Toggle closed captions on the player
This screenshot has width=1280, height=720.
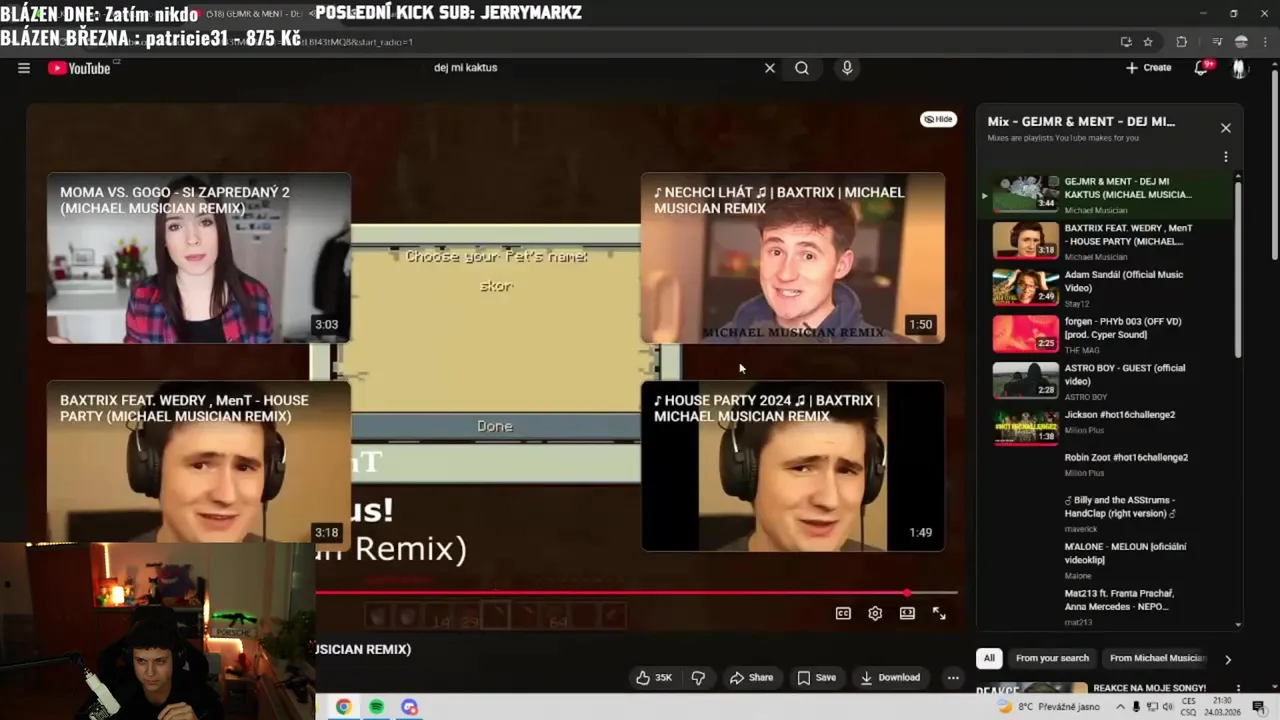click(x=843, y=613)
